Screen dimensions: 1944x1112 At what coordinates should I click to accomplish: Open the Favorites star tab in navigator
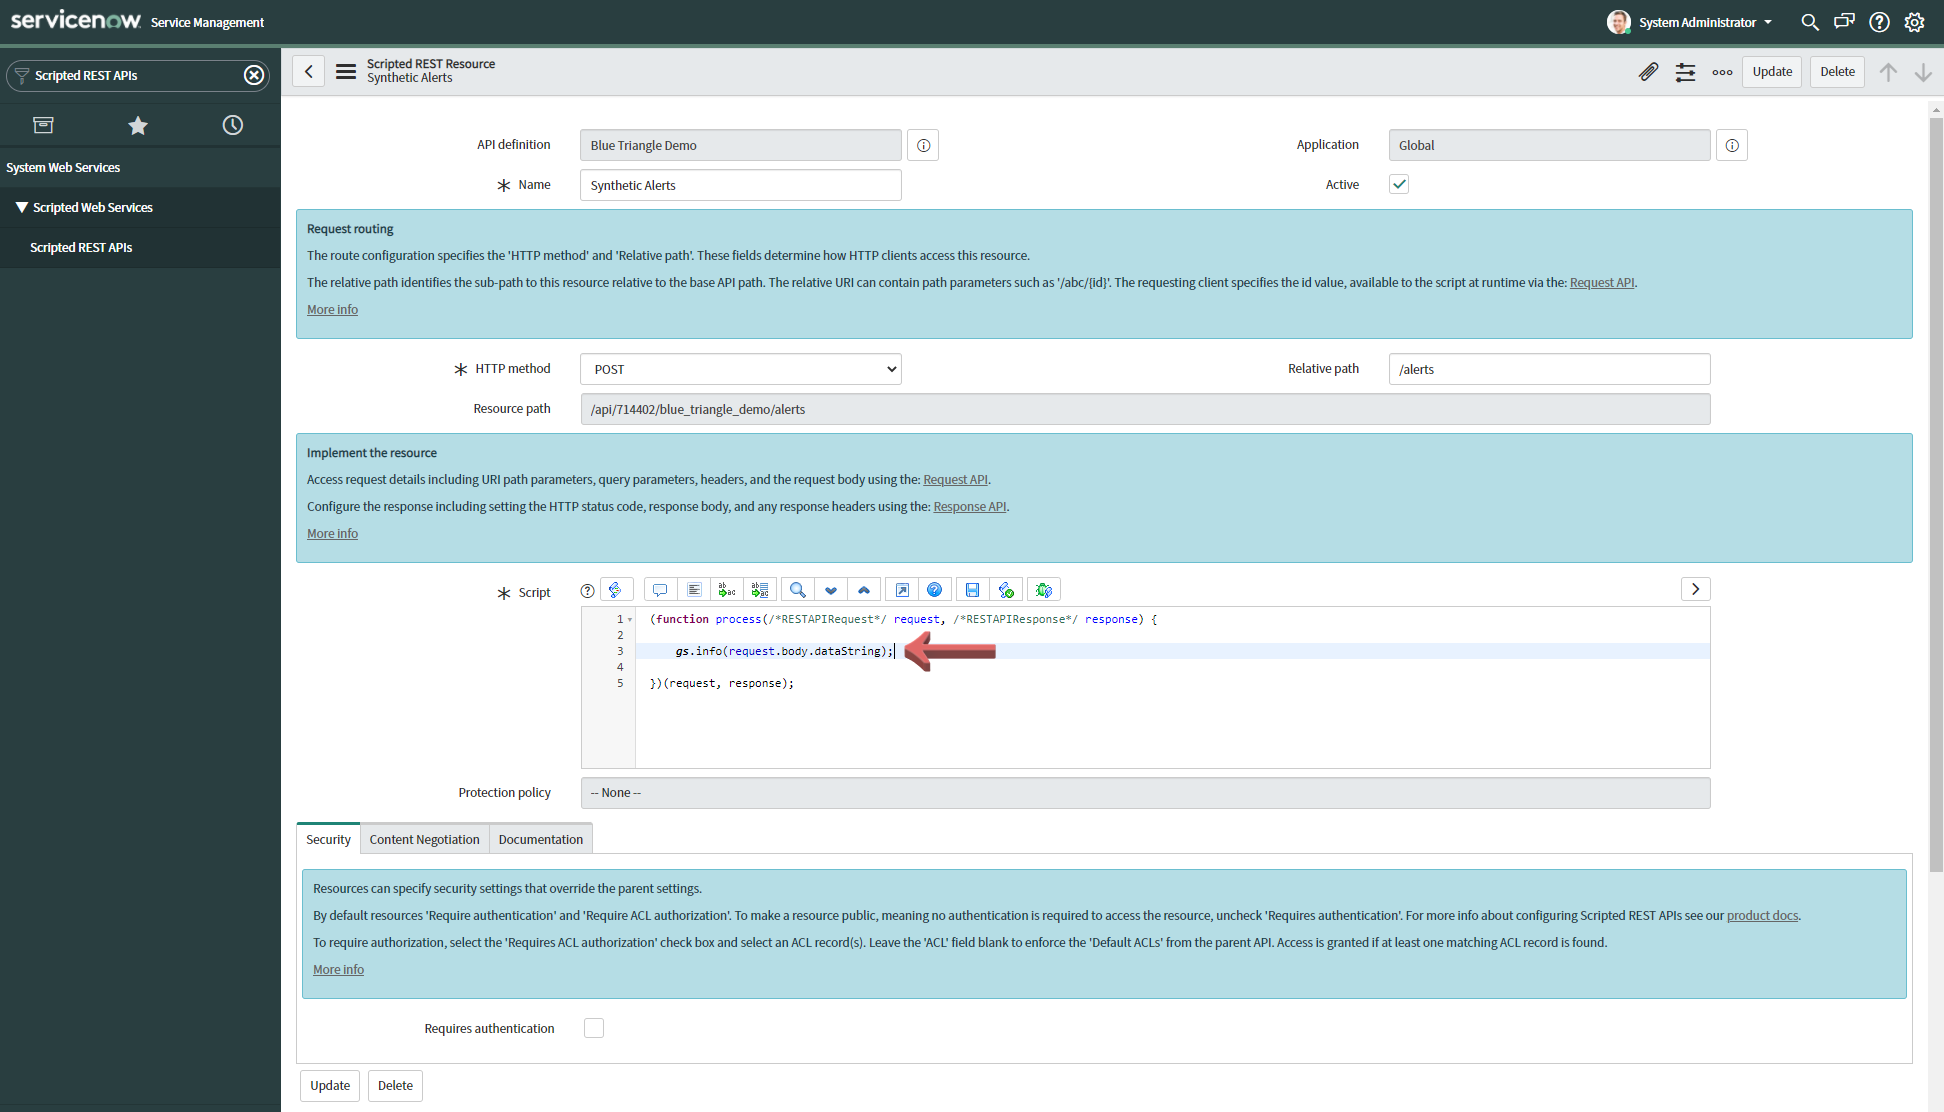(x=138, y=125)
